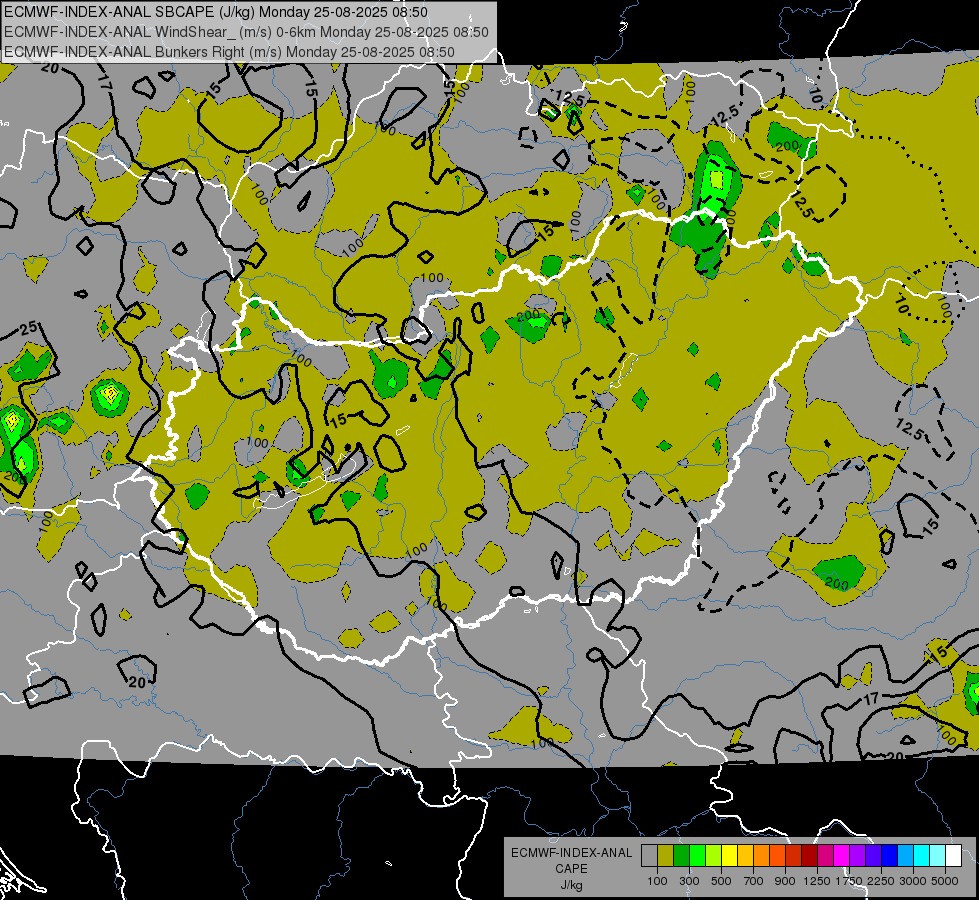Click the dark red legend swatch
979x900 pixels.
pyautogui.click(x=809, y=856)
